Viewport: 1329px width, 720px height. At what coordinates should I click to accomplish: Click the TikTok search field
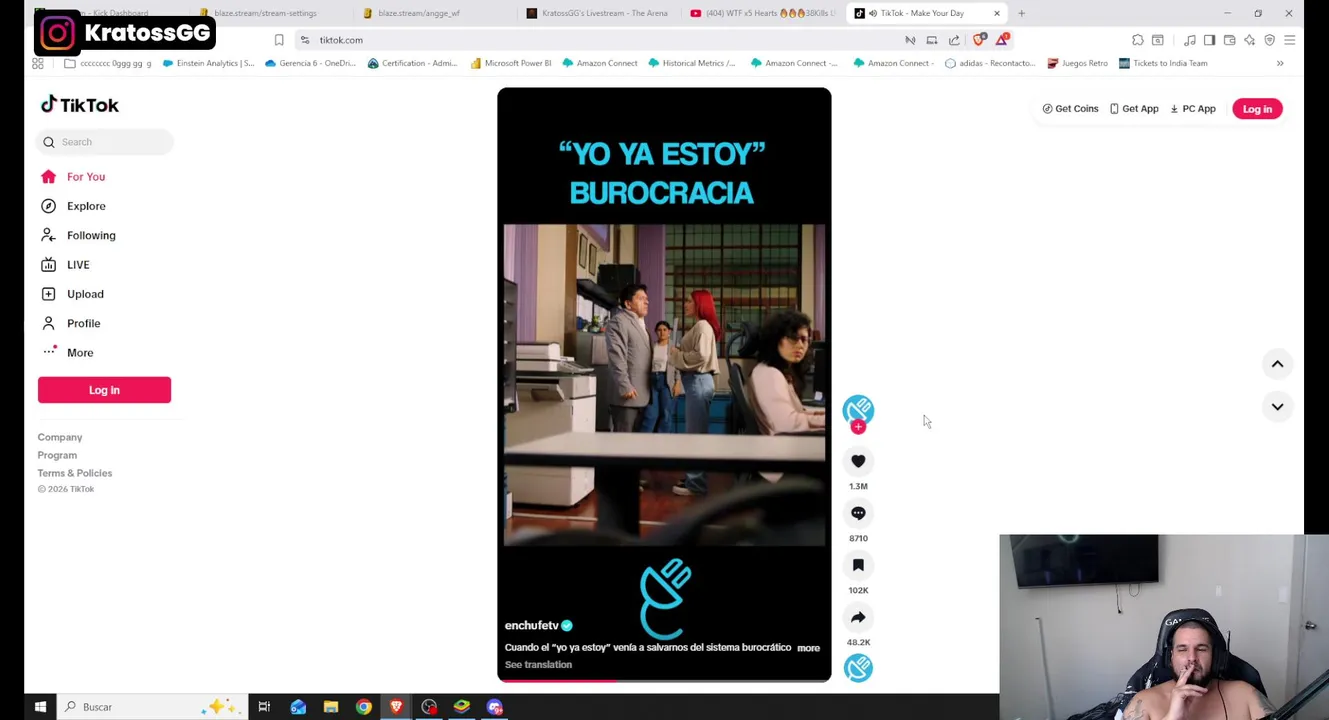[x=105, y=142]
